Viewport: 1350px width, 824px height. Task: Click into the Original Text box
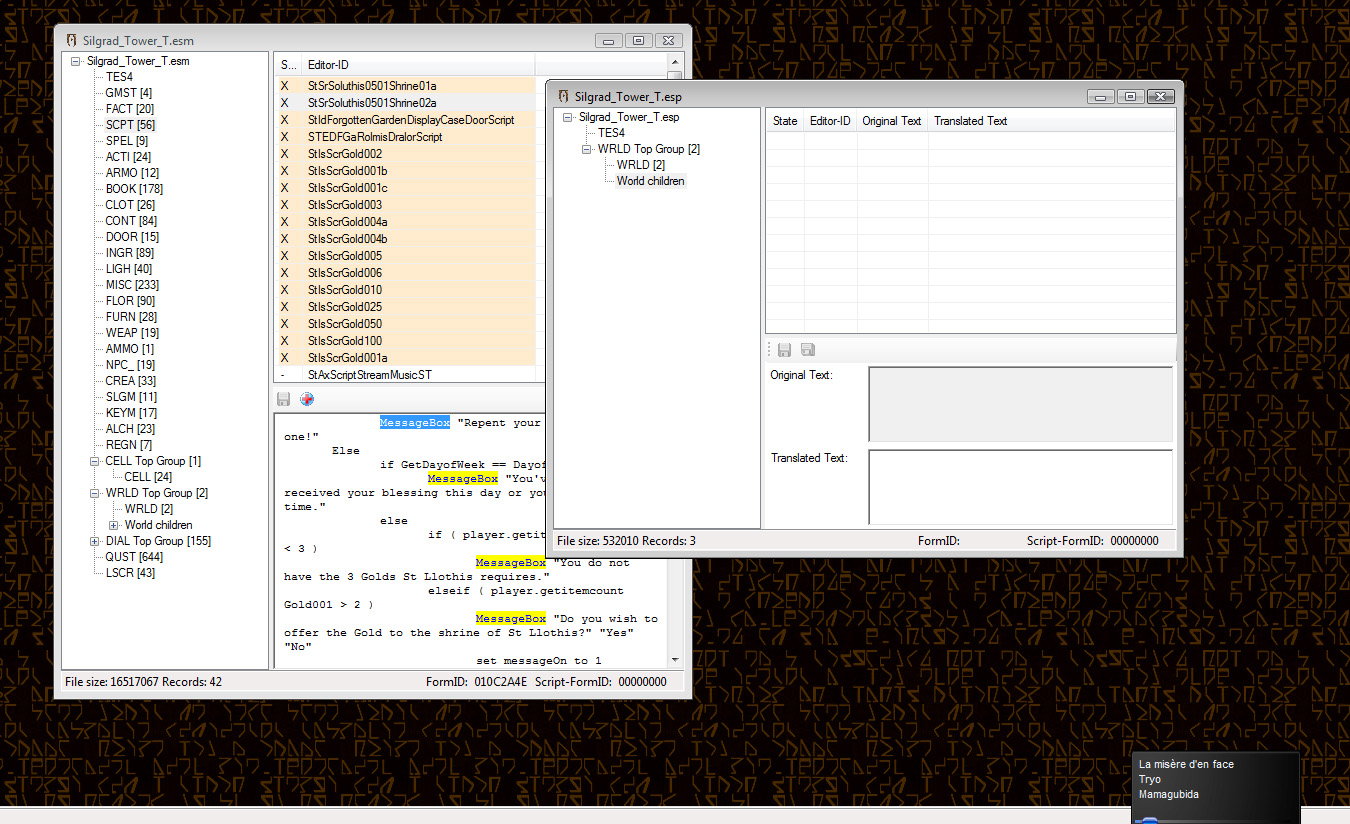[x=1020, y=404]
